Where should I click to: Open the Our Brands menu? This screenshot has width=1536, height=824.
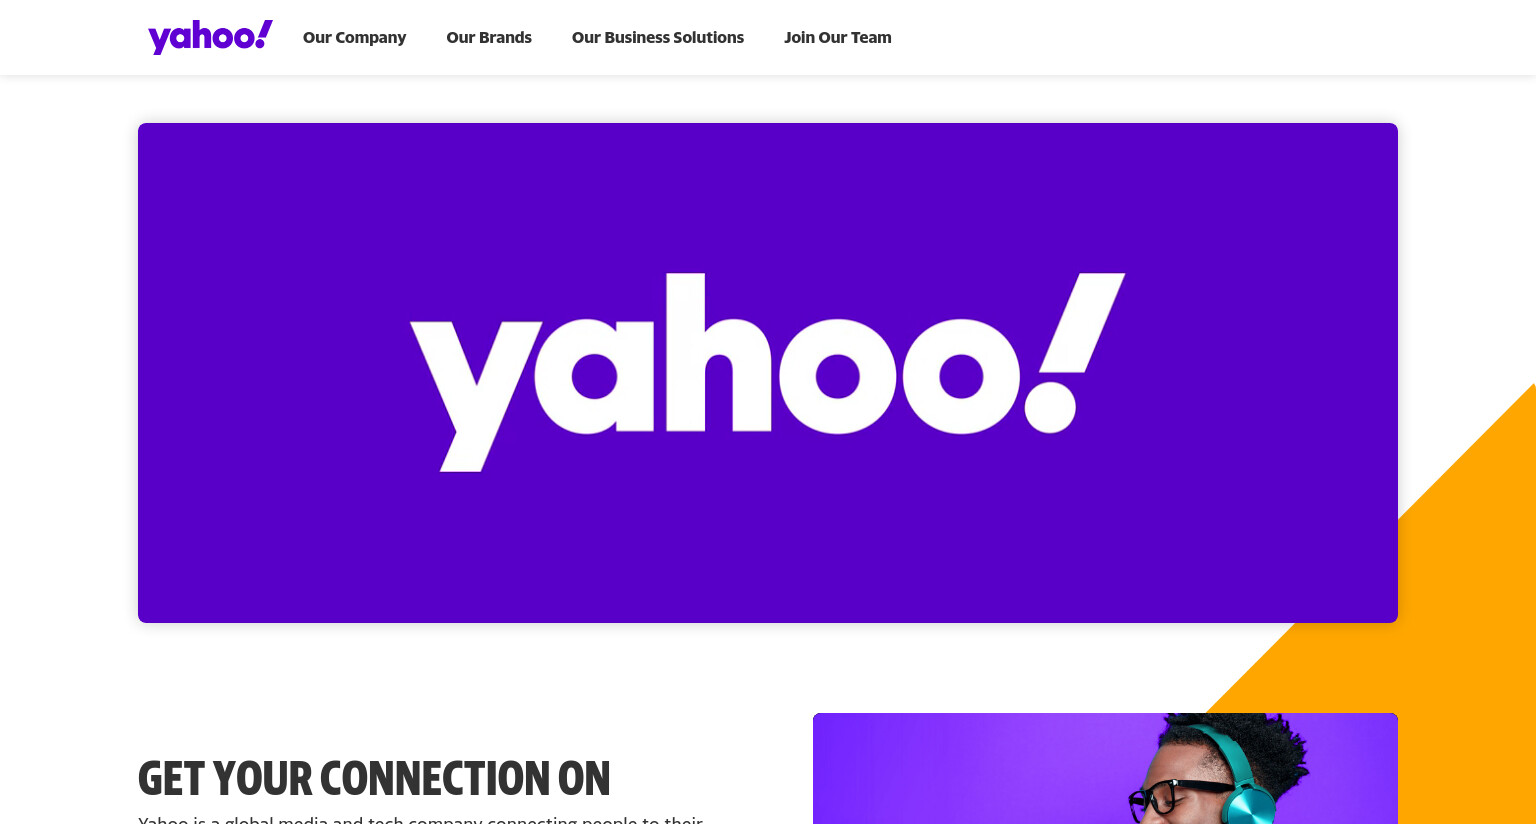click(489, 37)
